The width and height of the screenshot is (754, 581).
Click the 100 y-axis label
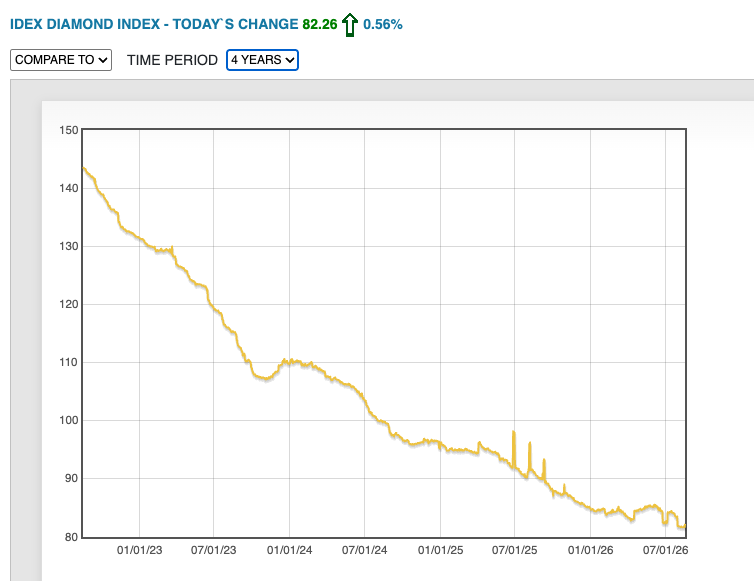tap(69, 420)
